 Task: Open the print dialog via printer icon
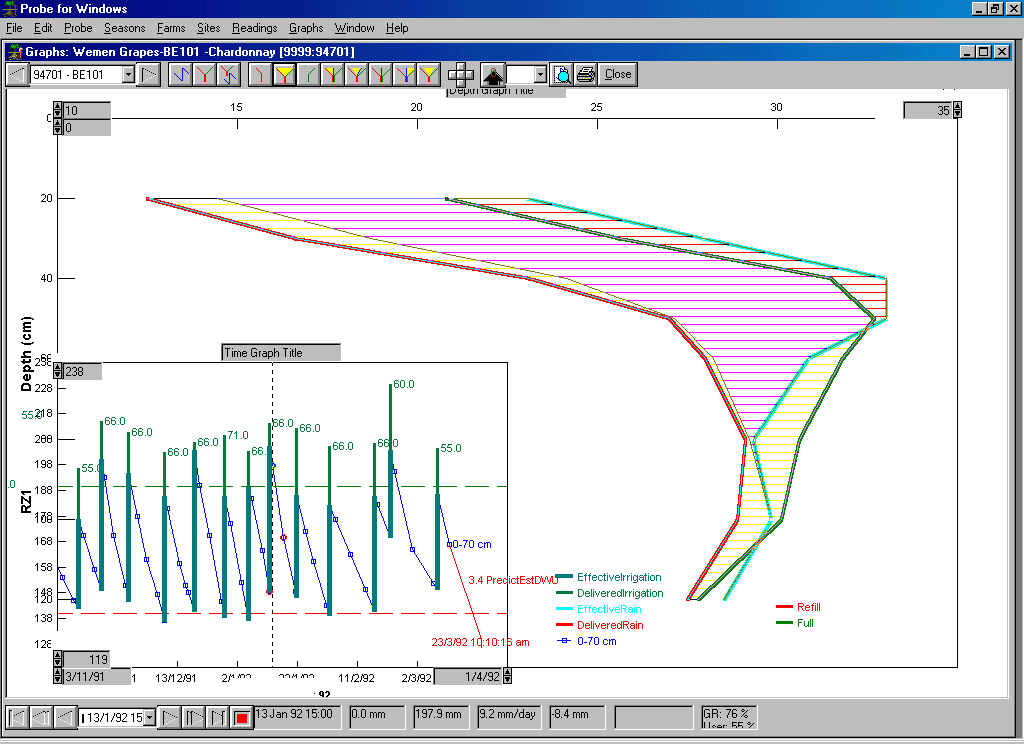586,74
